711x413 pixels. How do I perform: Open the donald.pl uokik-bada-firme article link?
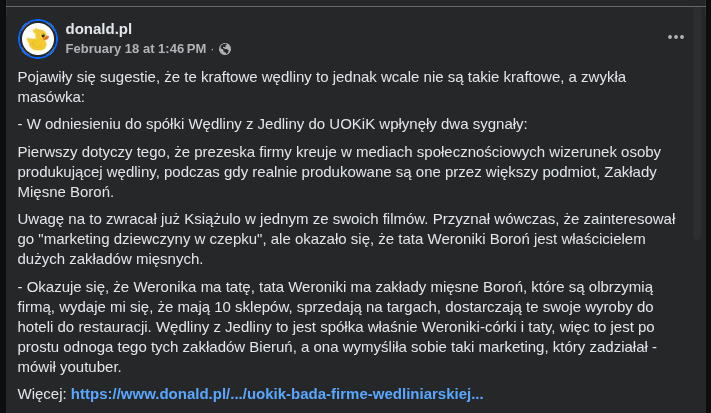point(277,394)
